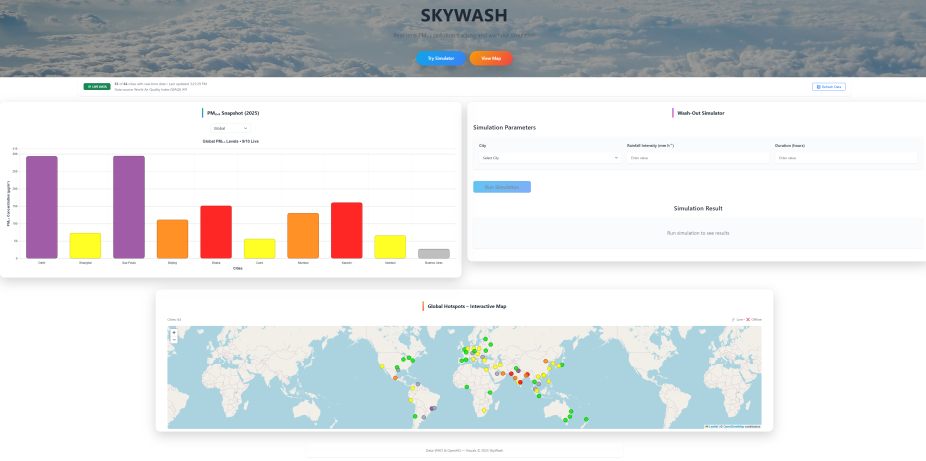
Task: Click the Leaflet attribution link on map
Action: (711, 426)
